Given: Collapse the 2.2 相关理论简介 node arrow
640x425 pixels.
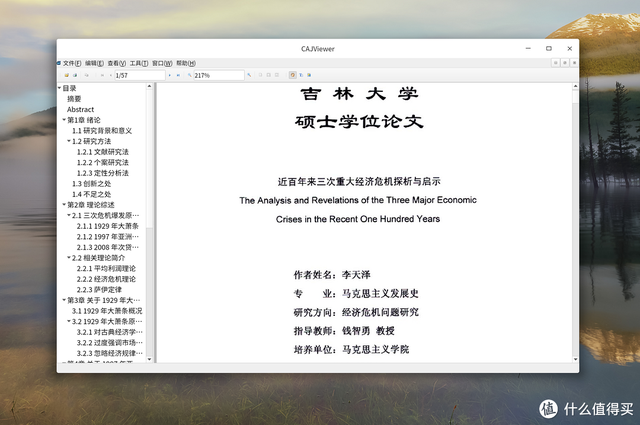Looking at the screenshot, I should [x=69, y=258].
